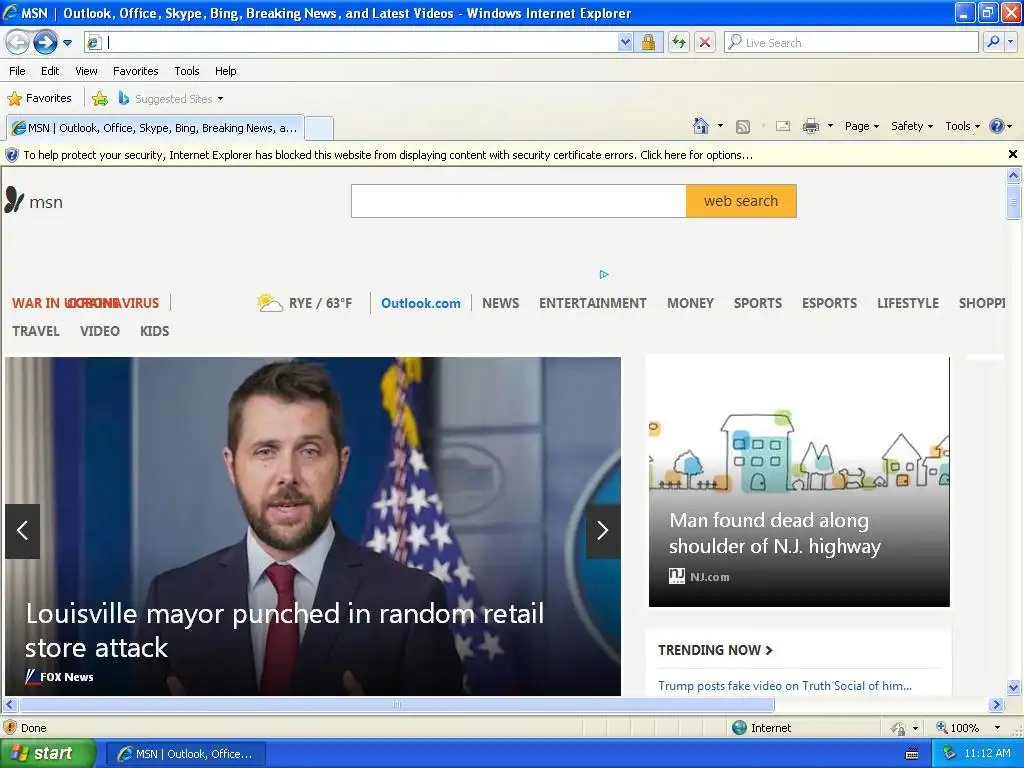Open the ESPORTS navigation link
This screenshot has height=768, width=1024.
coord(829,303)
